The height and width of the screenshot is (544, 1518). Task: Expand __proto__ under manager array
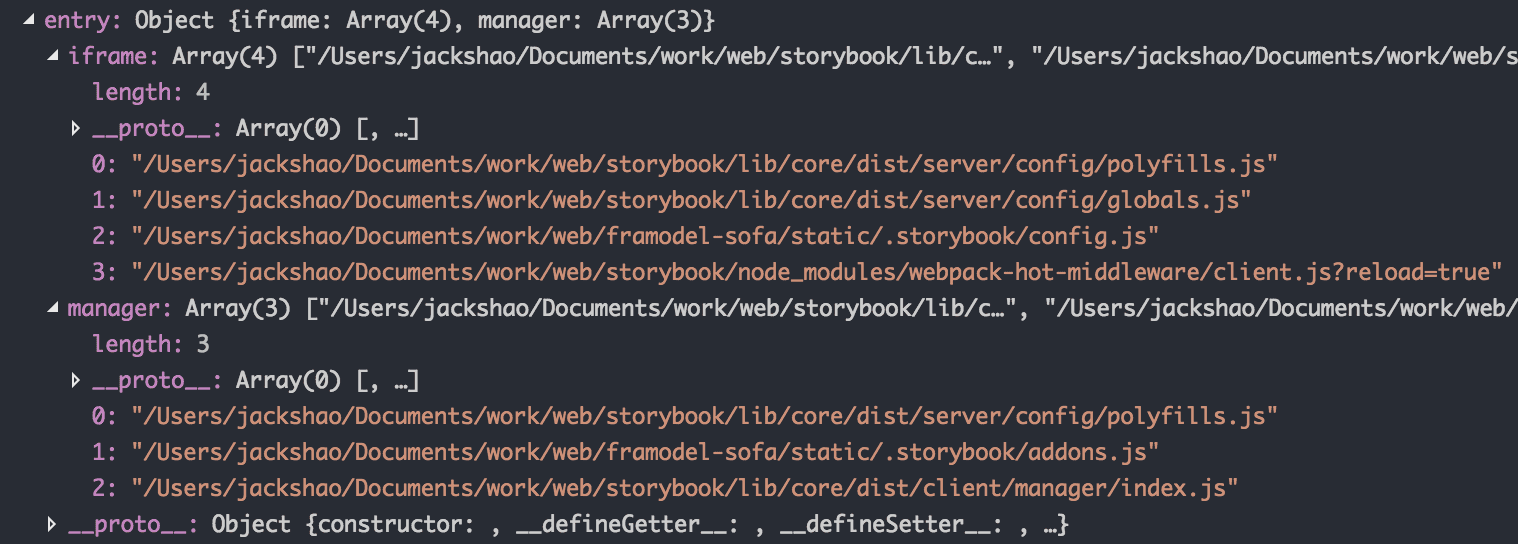coord(77,381)
